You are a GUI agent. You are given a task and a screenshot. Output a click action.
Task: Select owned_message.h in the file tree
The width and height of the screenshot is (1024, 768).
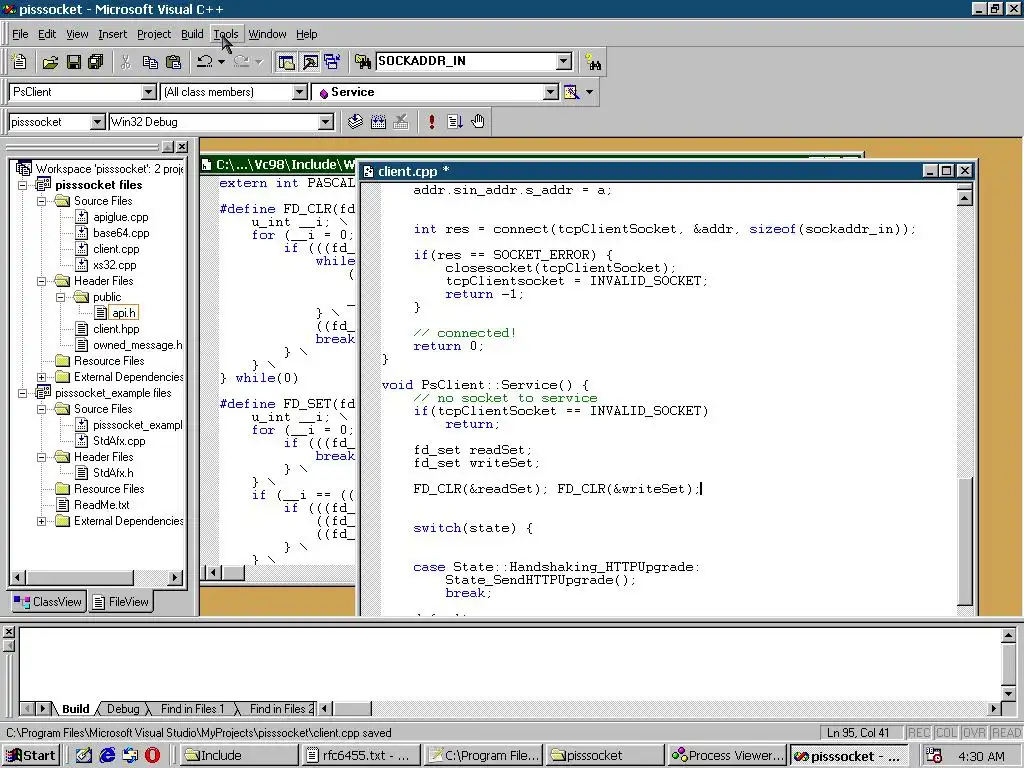137,345
